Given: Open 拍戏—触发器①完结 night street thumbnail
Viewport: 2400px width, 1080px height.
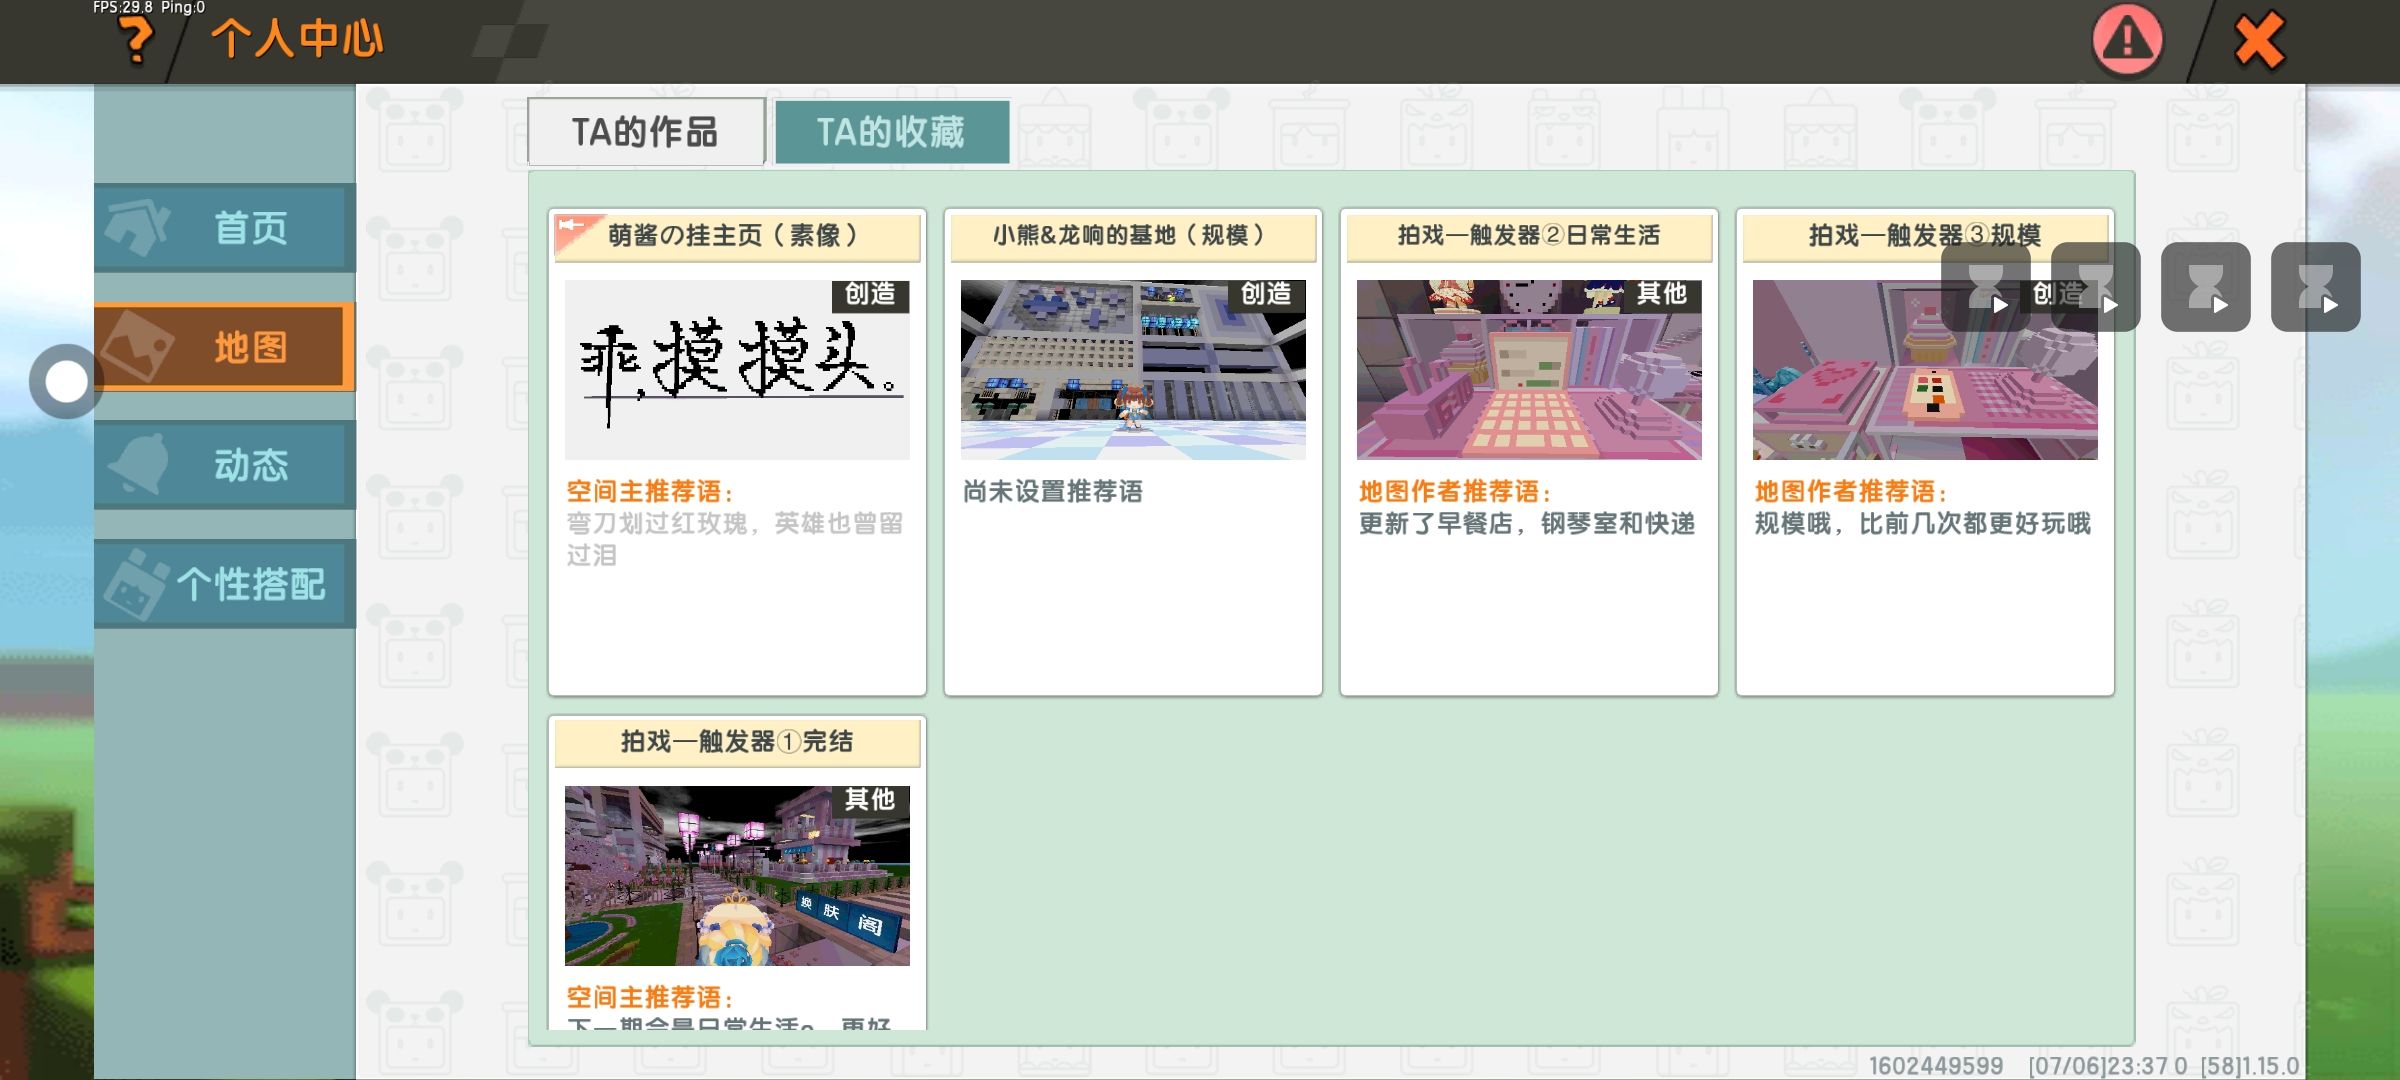Looking at the screenshot, I should 737,876.
